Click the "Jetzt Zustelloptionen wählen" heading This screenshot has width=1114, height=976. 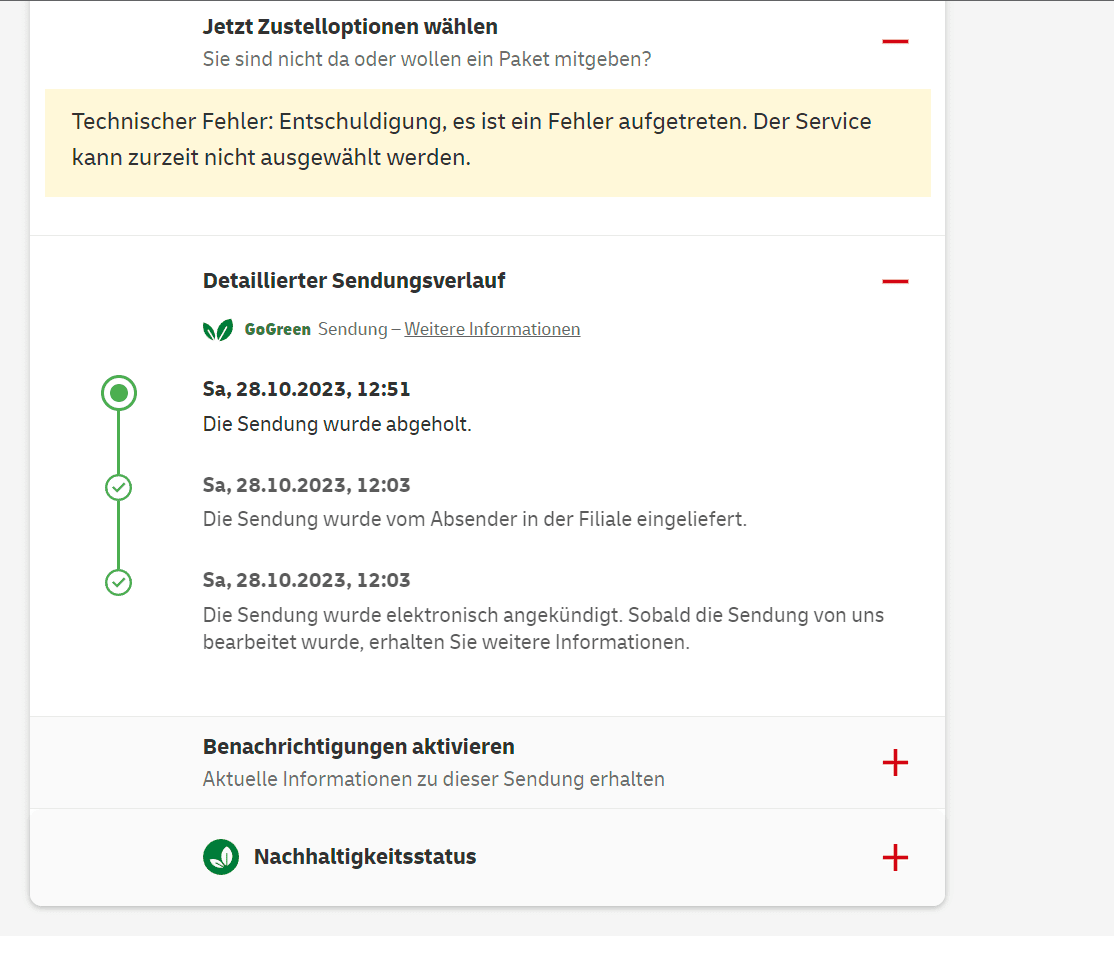coord(350,27)
